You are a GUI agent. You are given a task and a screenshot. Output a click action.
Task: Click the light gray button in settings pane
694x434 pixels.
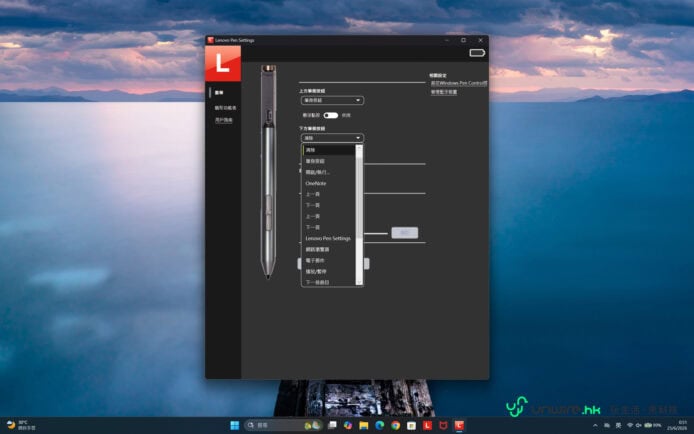[x=405, y=233]
